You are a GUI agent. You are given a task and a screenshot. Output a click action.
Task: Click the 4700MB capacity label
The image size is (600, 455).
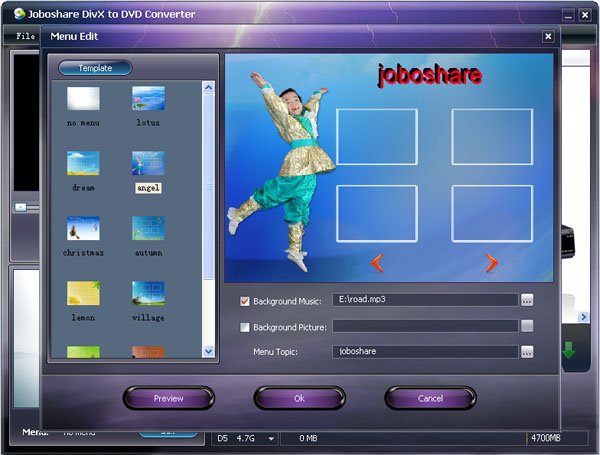point(546,438)
